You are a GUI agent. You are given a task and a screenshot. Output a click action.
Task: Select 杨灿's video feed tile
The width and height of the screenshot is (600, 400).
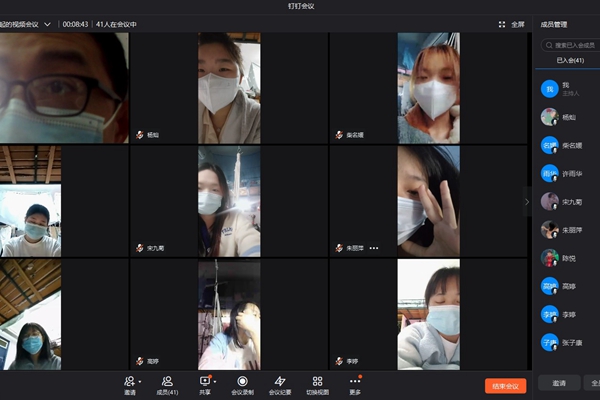229,88
